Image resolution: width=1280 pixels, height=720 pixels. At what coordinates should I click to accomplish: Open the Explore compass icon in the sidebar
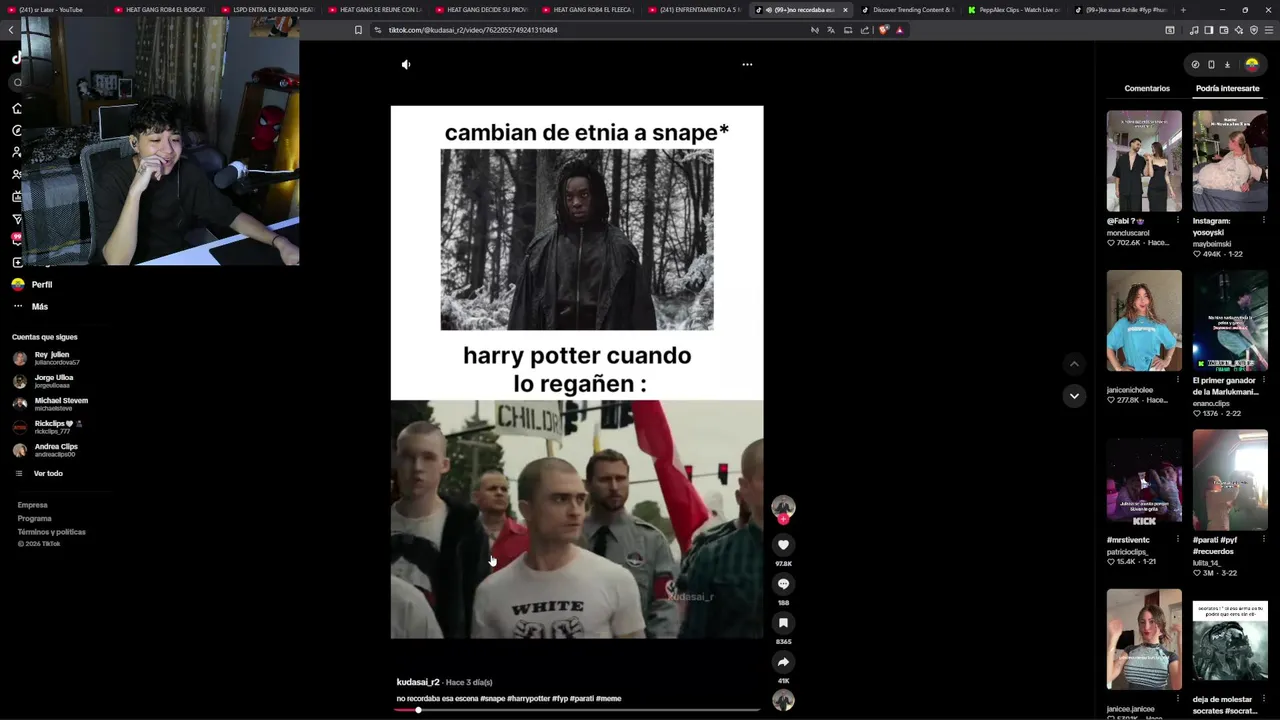17,130
